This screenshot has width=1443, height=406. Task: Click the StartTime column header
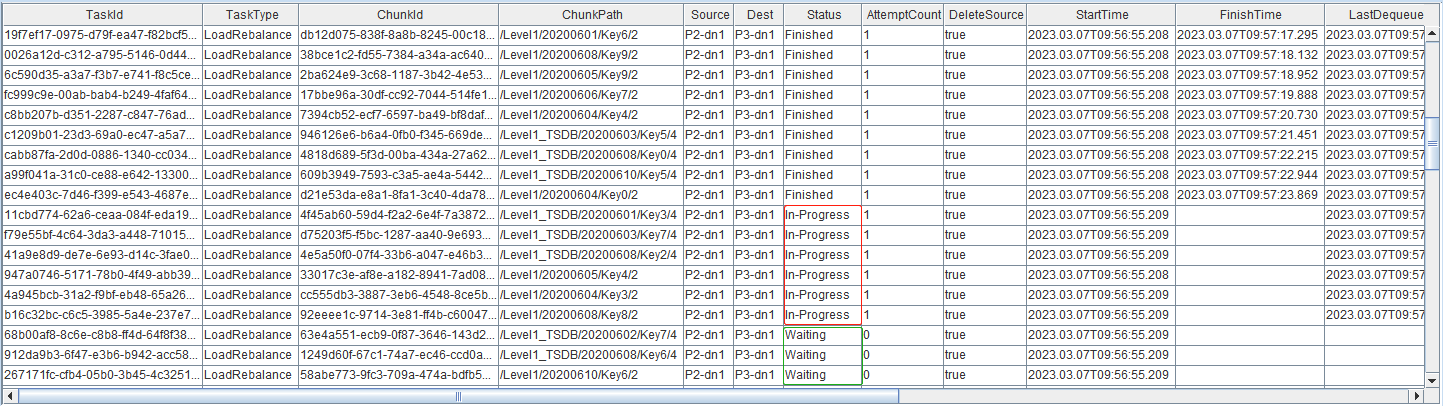tap(1100, 15)
